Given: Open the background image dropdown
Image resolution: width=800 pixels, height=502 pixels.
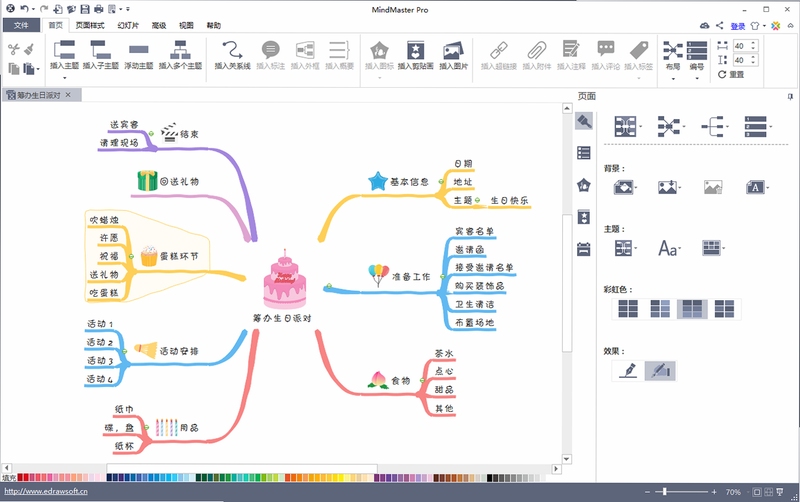Looking at the screenshot, I should 669,187.
